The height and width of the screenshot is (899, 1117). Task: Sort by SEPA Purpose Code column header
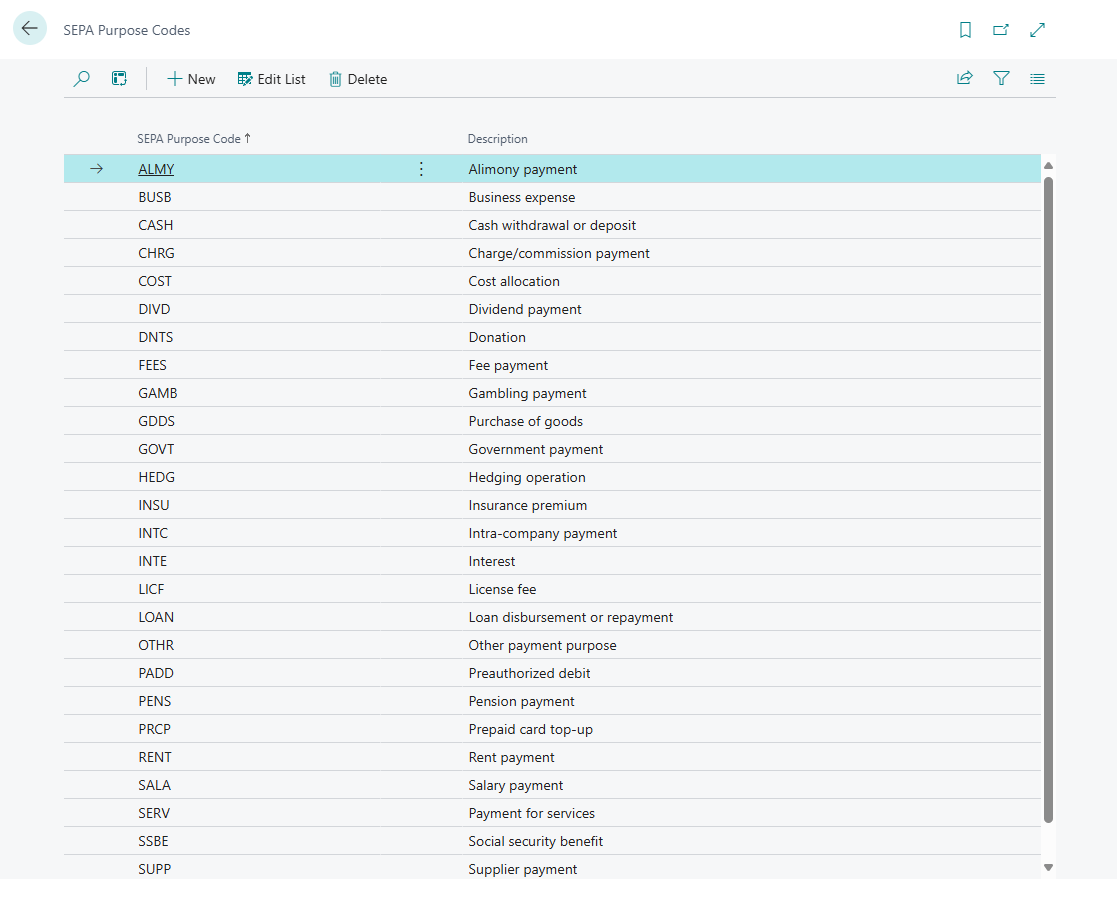[189, 139]
